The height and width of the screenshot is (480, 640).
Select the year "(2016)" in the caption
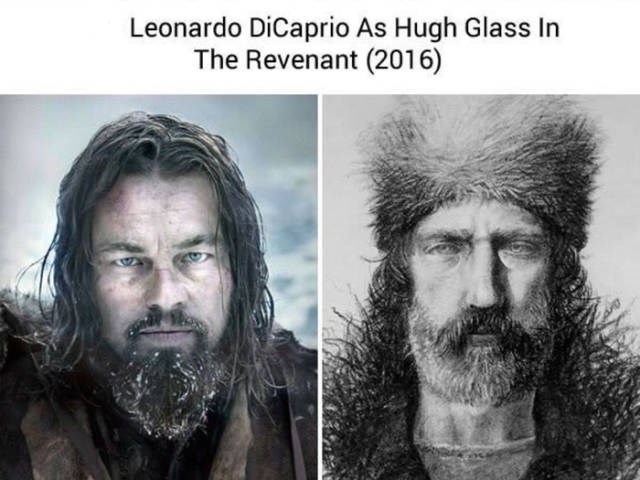click(403, 60)
